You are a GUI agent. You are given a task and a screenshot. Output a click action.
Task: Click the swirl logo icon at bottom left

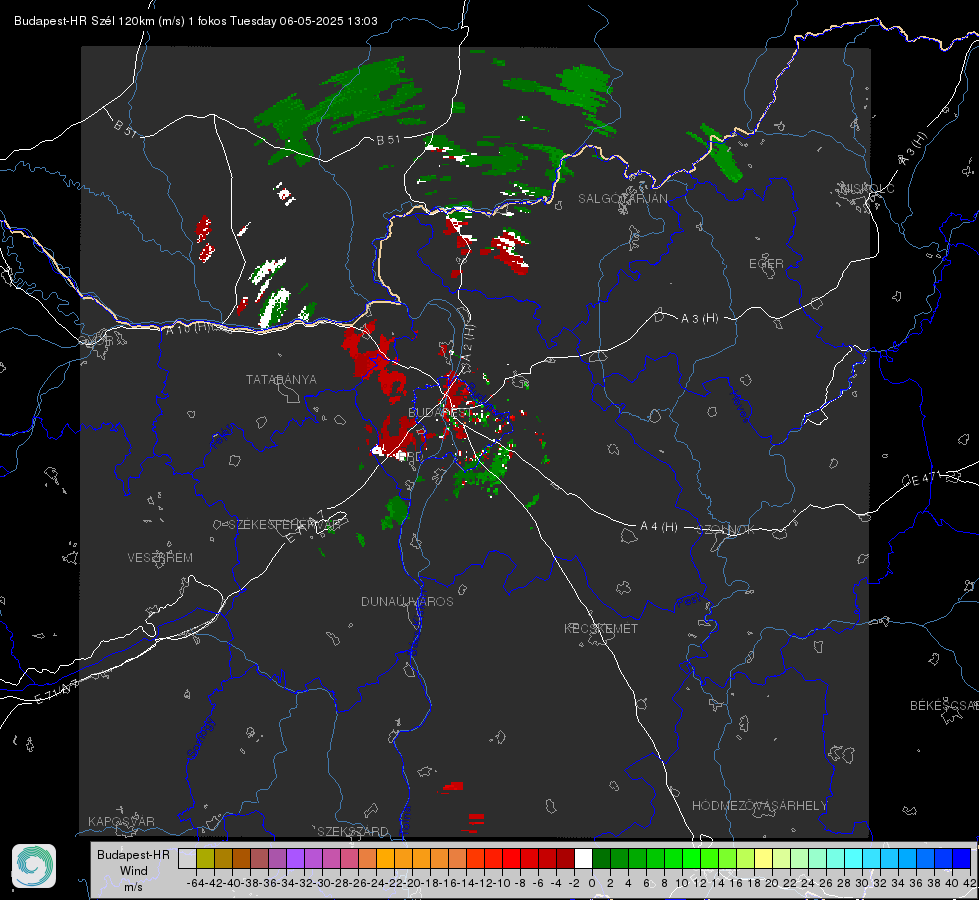tap(34, 866)
